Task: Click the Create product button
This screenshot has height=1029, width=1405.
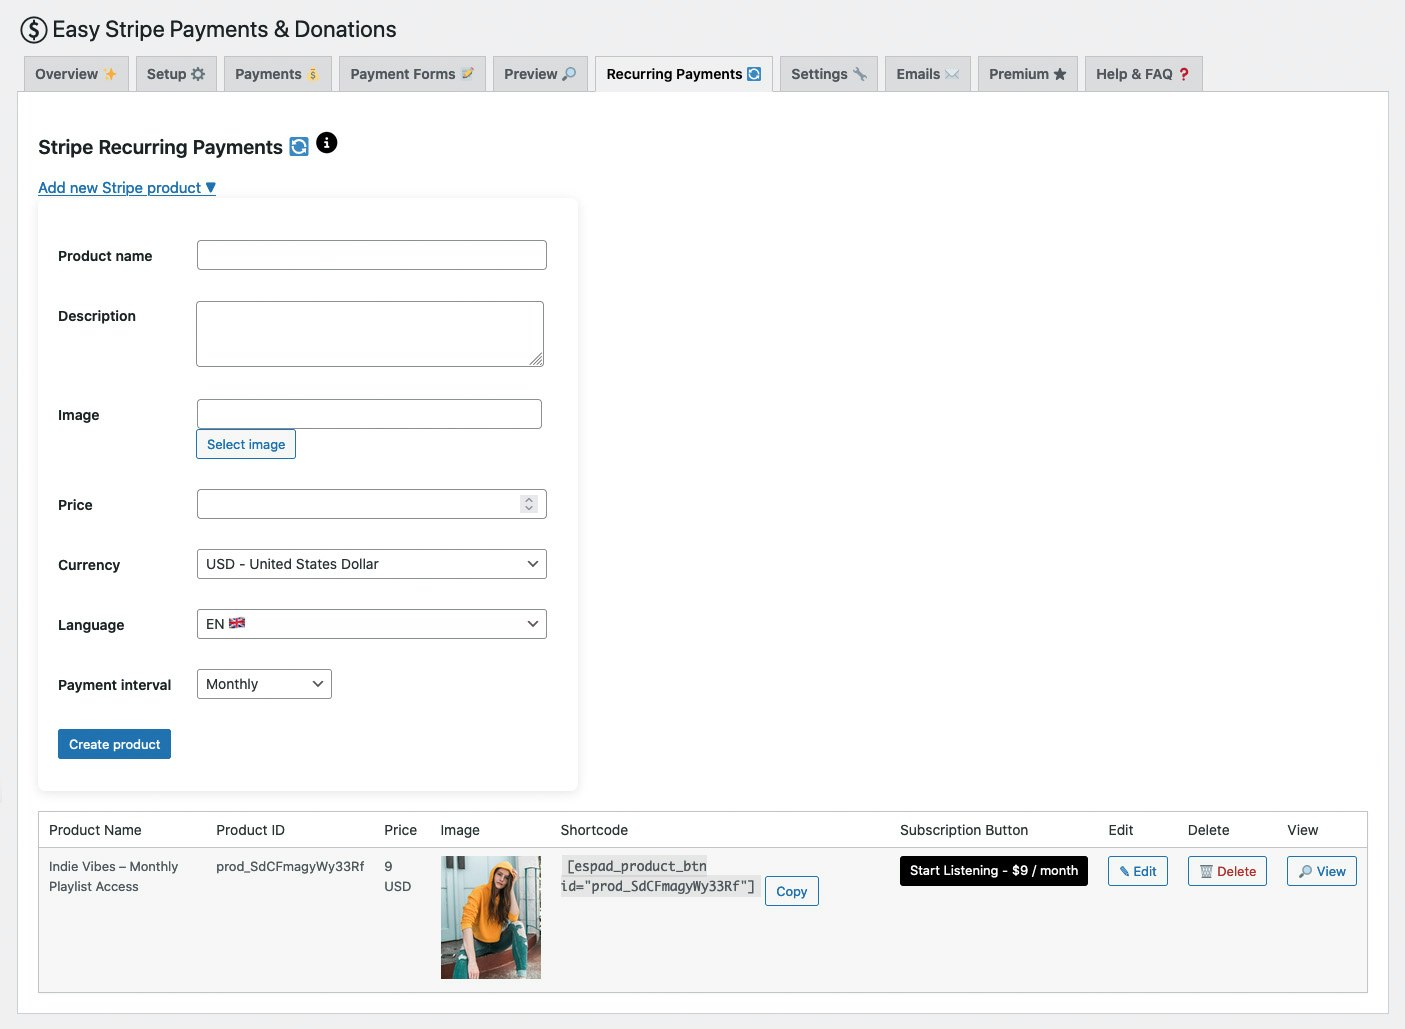Action: (114, 743)
